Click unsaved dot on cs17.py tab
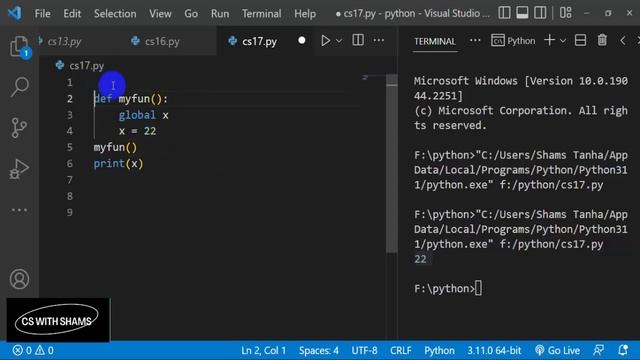640x360 pixels. coord(302,40)
